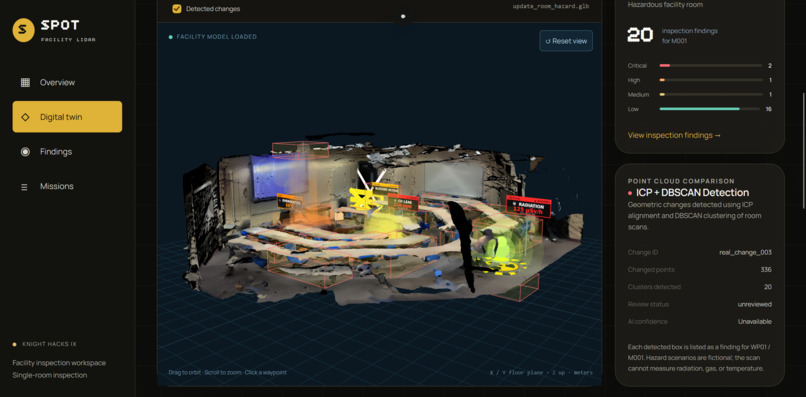Click the red change box above the wall screen

point(300,150)
